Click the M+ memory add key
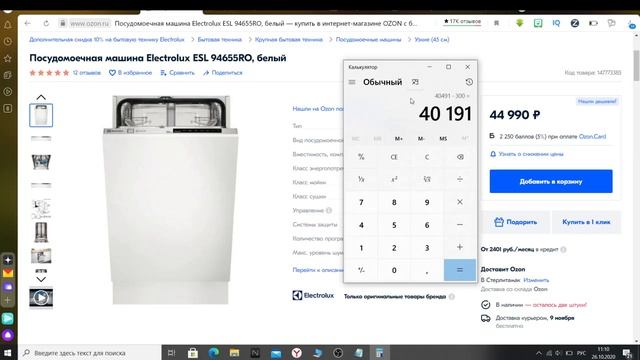Image resolution: width=640 pixels, height=360 pixels. tap(399, 139)
